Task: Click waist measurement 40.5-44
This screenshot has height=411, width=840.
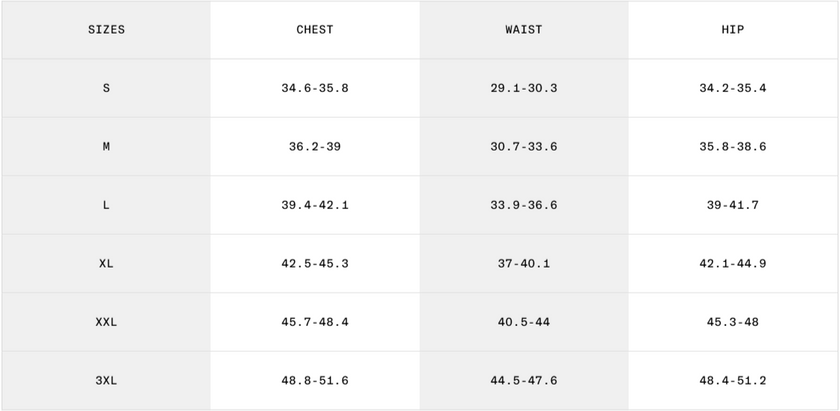Action: 524,322
